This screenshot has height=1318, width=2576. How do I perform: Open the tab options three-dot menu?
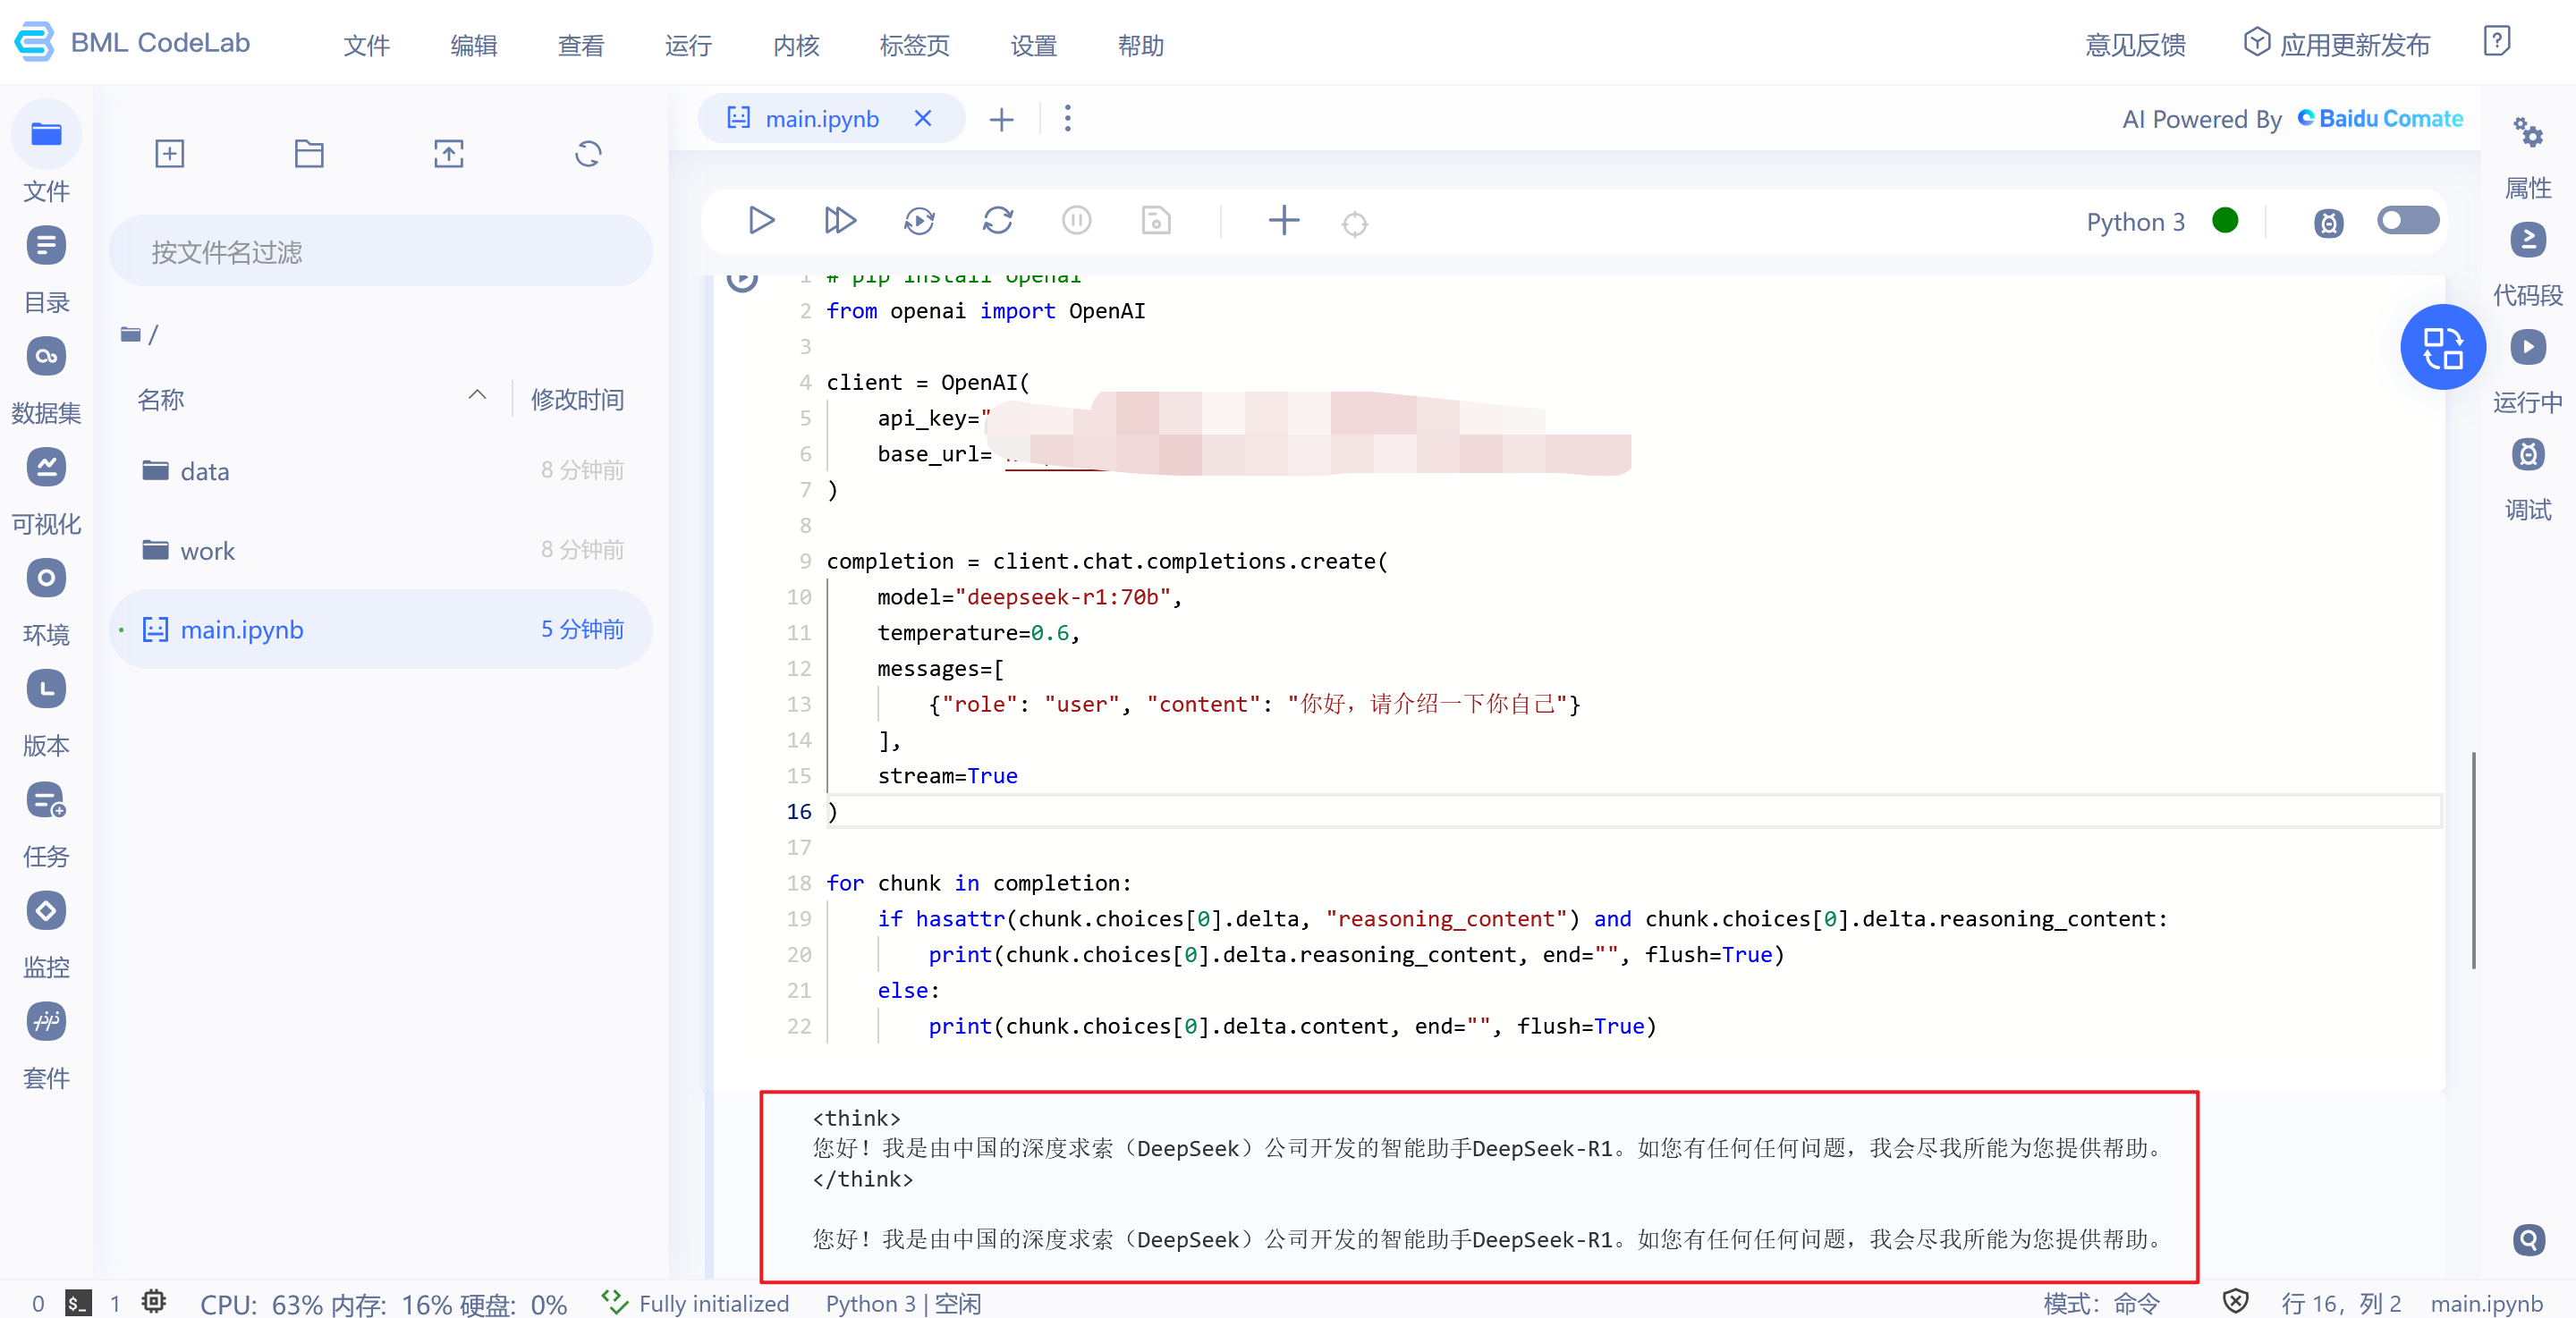pos(1067,119)
